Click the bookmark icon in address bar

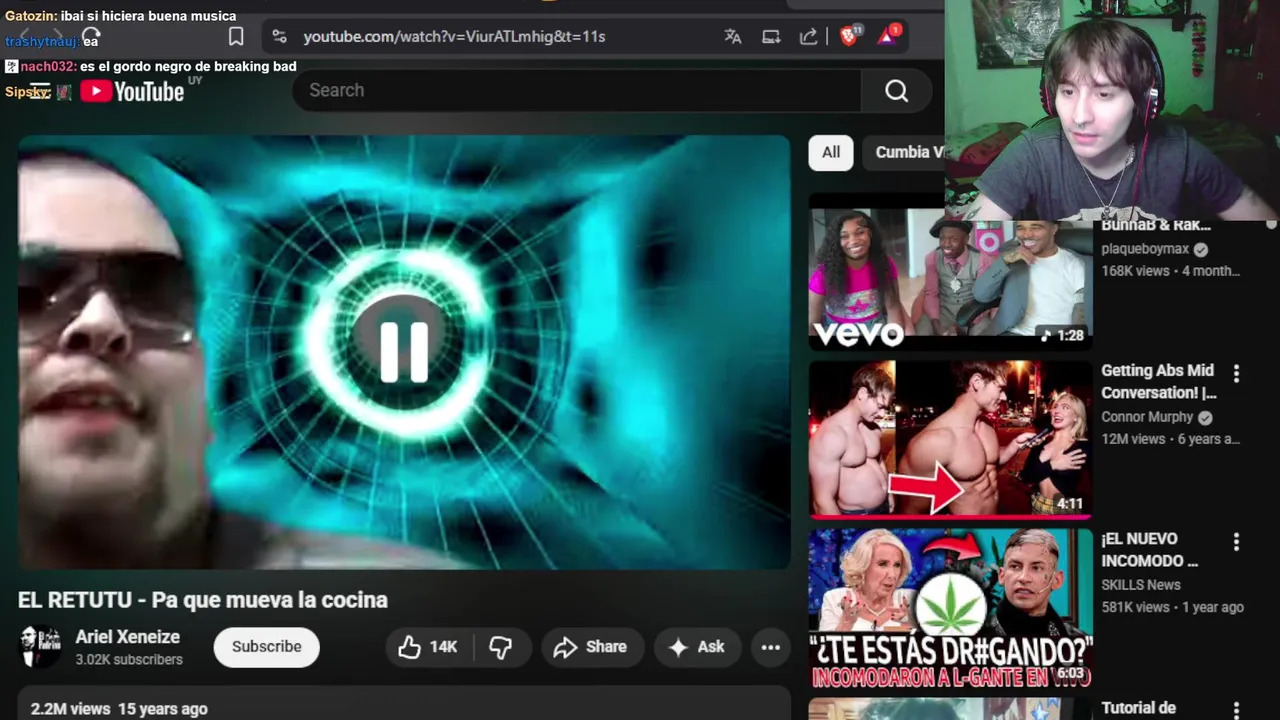(x=236, y=37)
